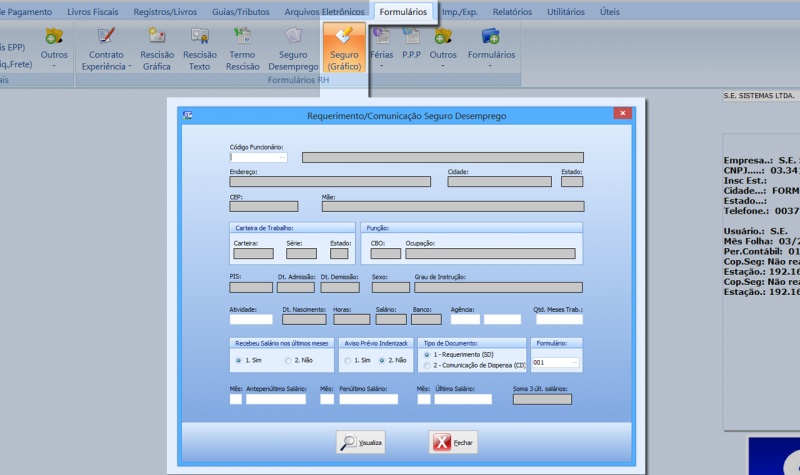Click the Visualiza button

tap(361, 442)
